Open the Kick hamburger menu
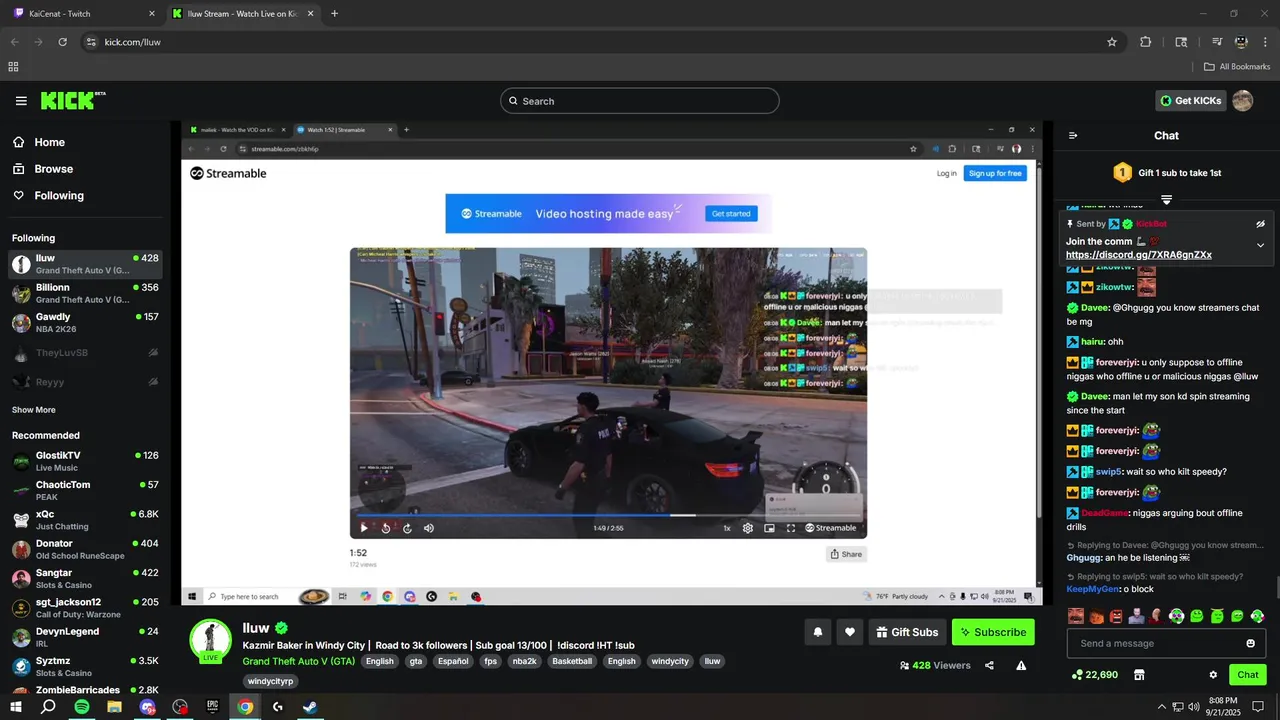Image resolution: width=1280 pixels, height=720 pixels. point(21,101)
